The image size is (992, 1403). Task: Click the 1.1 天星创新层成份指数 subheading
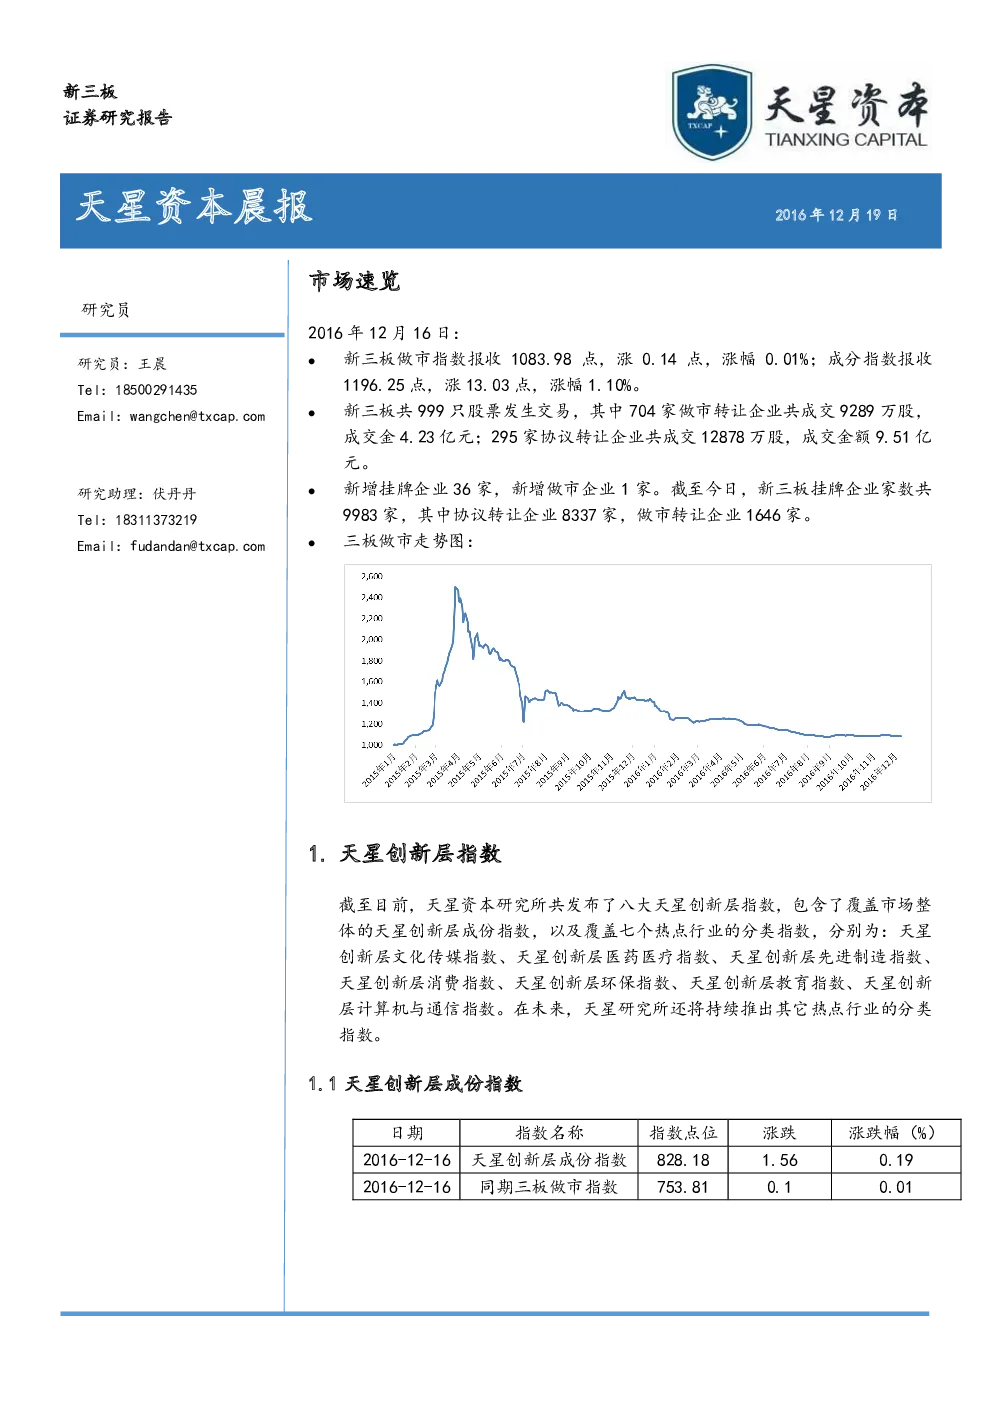click(415, 1084)
